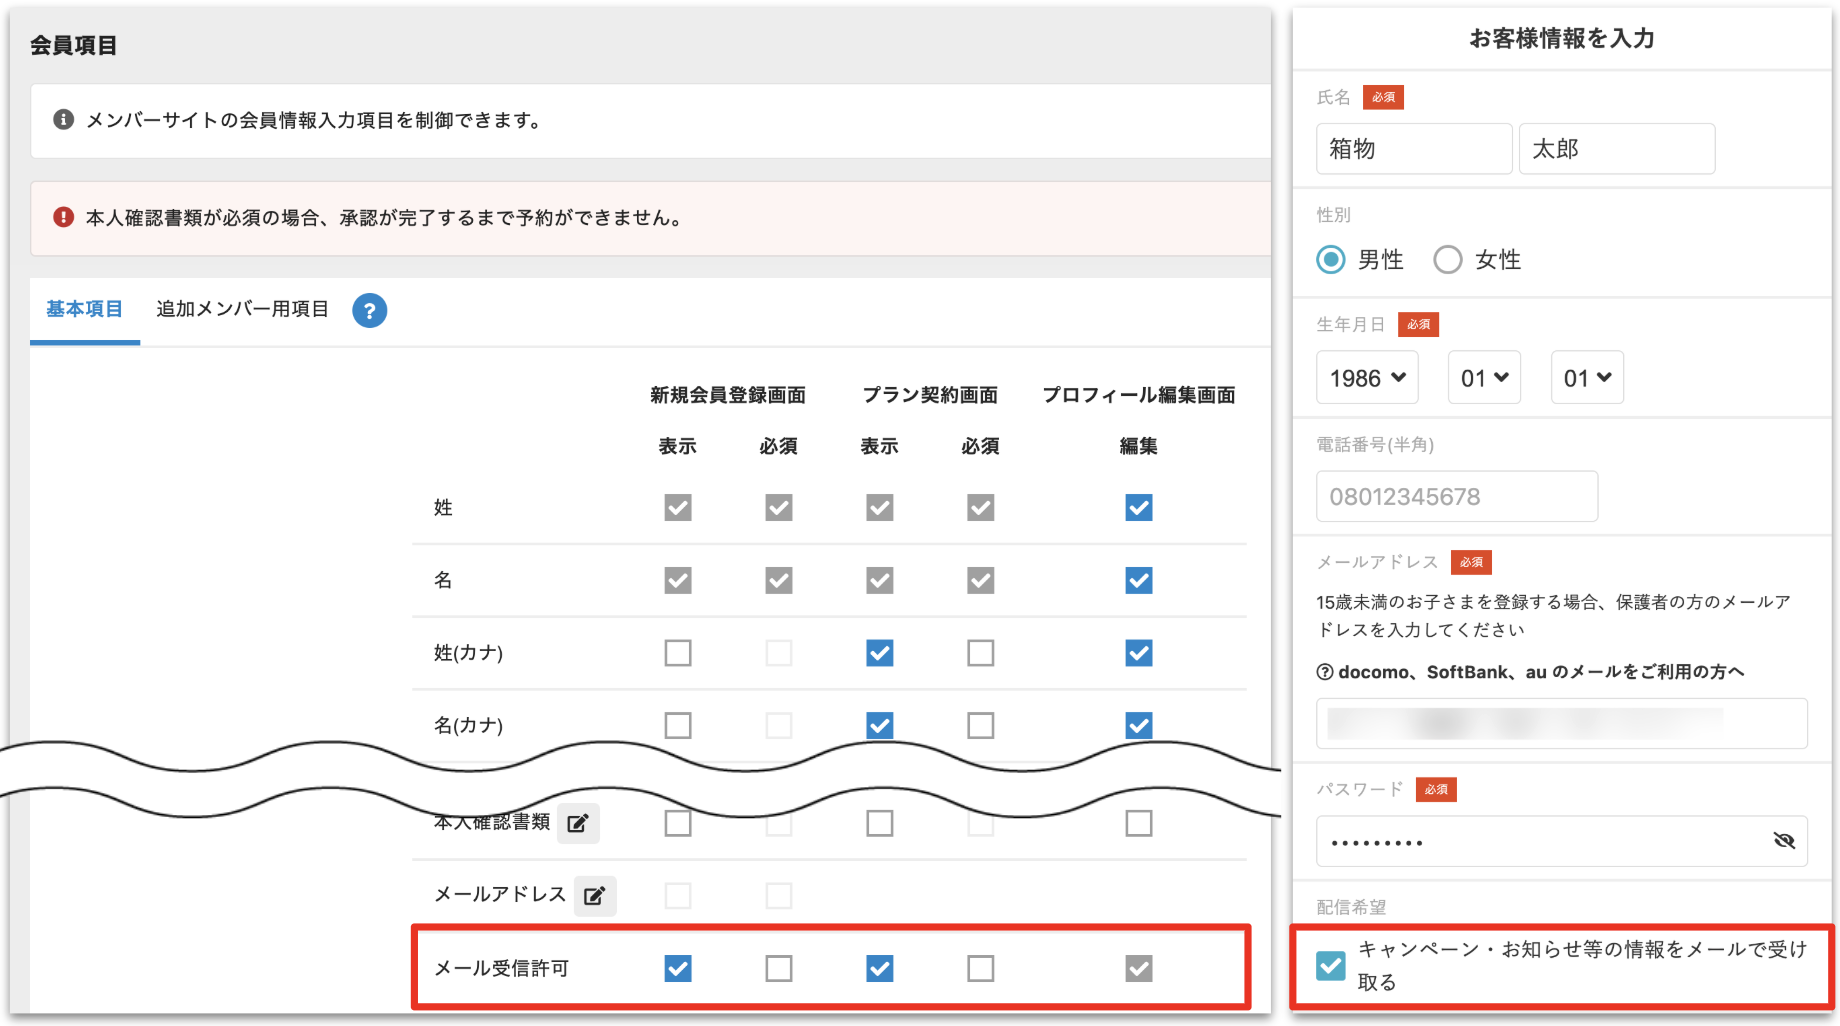Check 名(カナ) required on plan contract screen
This screenshot has width=1840, height=1026.
click(x=980, y=726)
